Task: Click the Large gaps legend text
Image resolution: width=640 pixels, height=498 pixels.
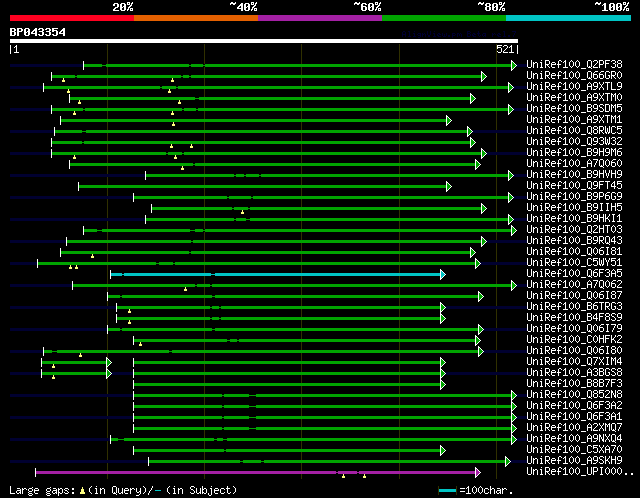Action: coord(123,490)
